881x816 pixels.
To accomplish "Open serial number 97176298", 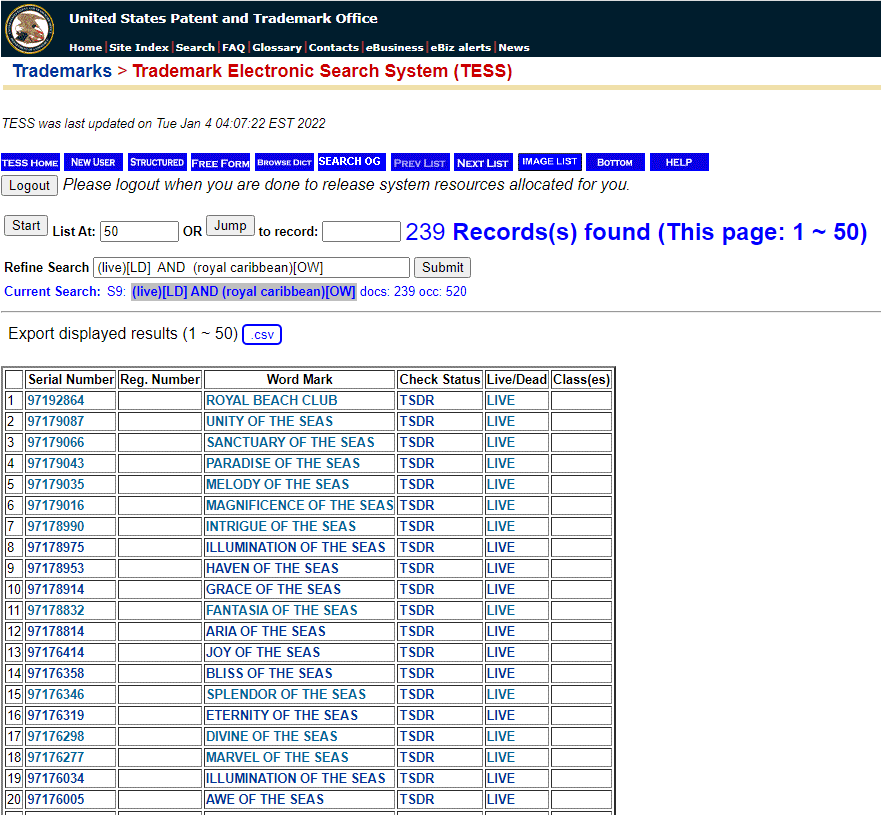I will 56,736.
